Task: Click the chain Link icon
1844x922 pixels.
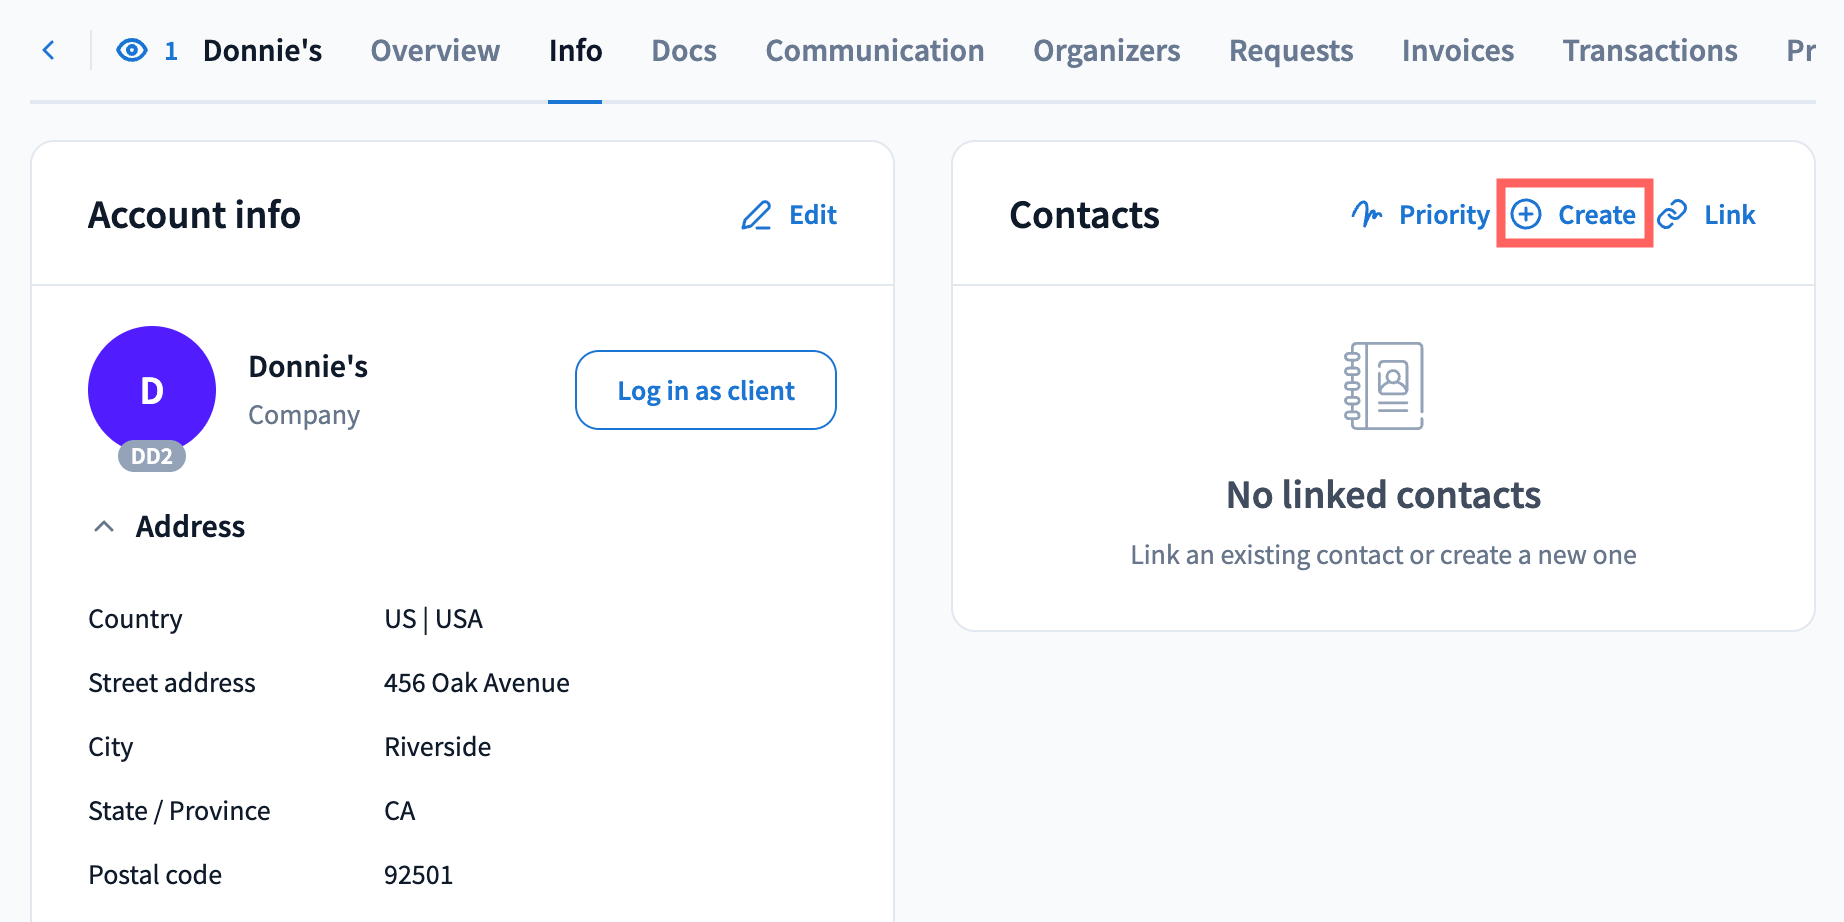Action: pyautogui.click(x=1672, y=214)
